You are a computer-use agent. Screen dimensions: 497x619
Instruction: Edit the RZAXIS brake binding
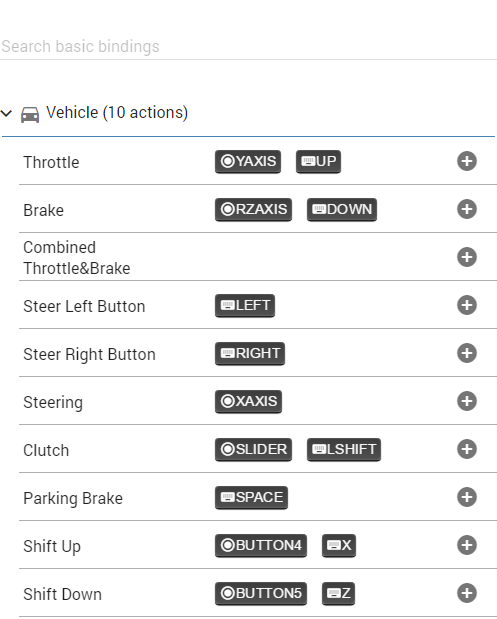coord(253,210)
